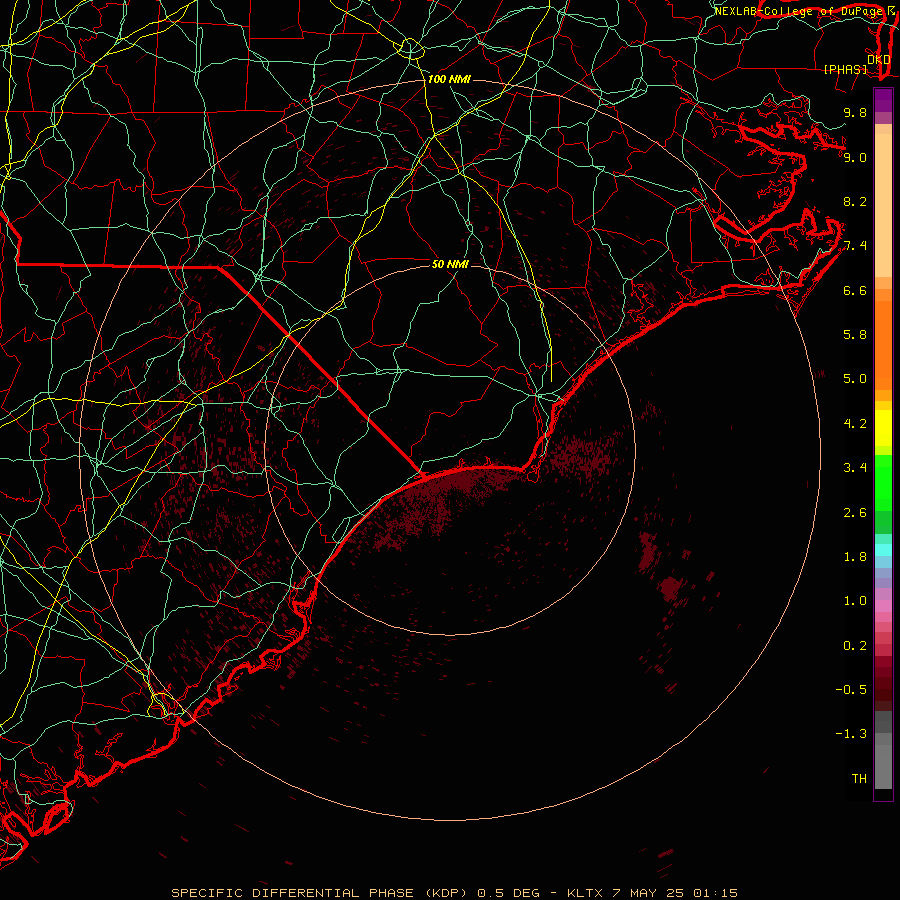Viewport: 900px width, 900px height.
Task: Click the 2.6 scale value
Action: (855, 513)
